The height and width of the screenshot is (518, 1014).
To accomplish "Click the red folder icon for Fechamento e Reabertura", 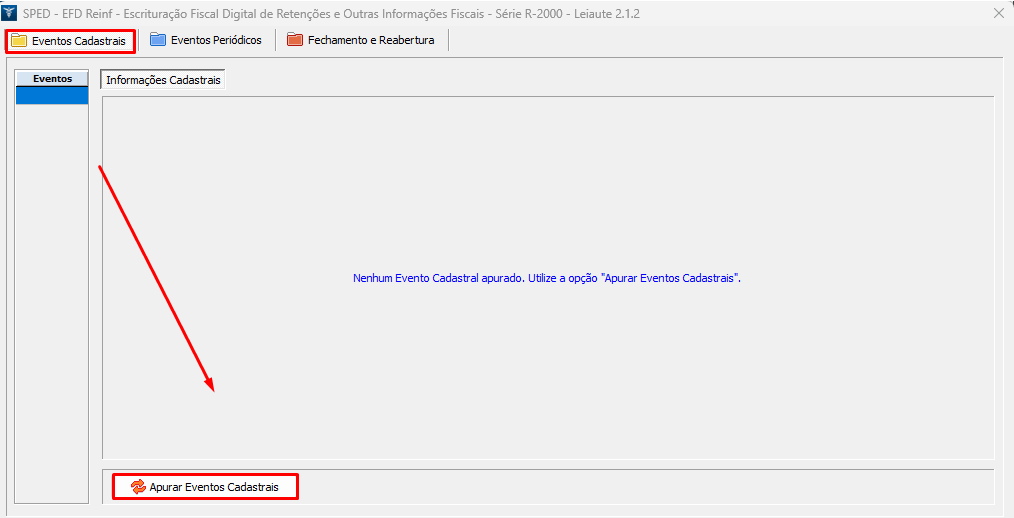I will [294, 40].
